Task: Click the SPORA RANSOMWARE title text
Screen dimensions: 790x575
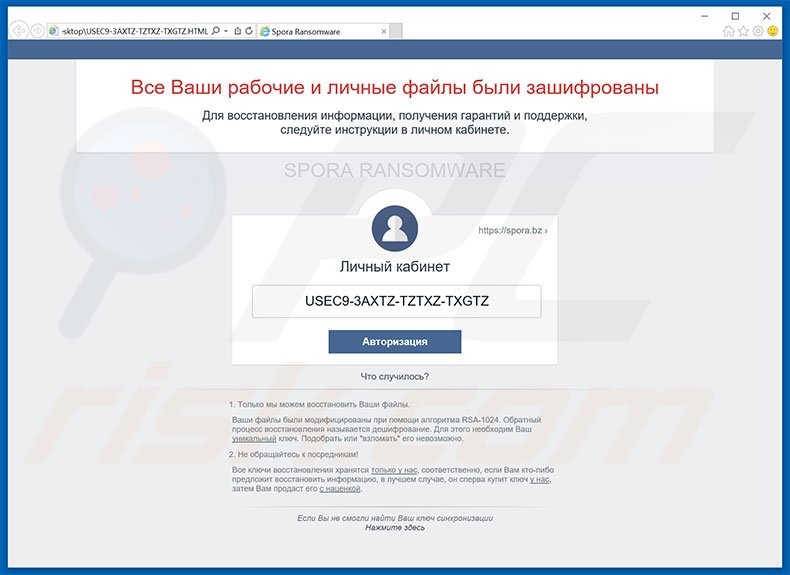Action: pos(394,170)
